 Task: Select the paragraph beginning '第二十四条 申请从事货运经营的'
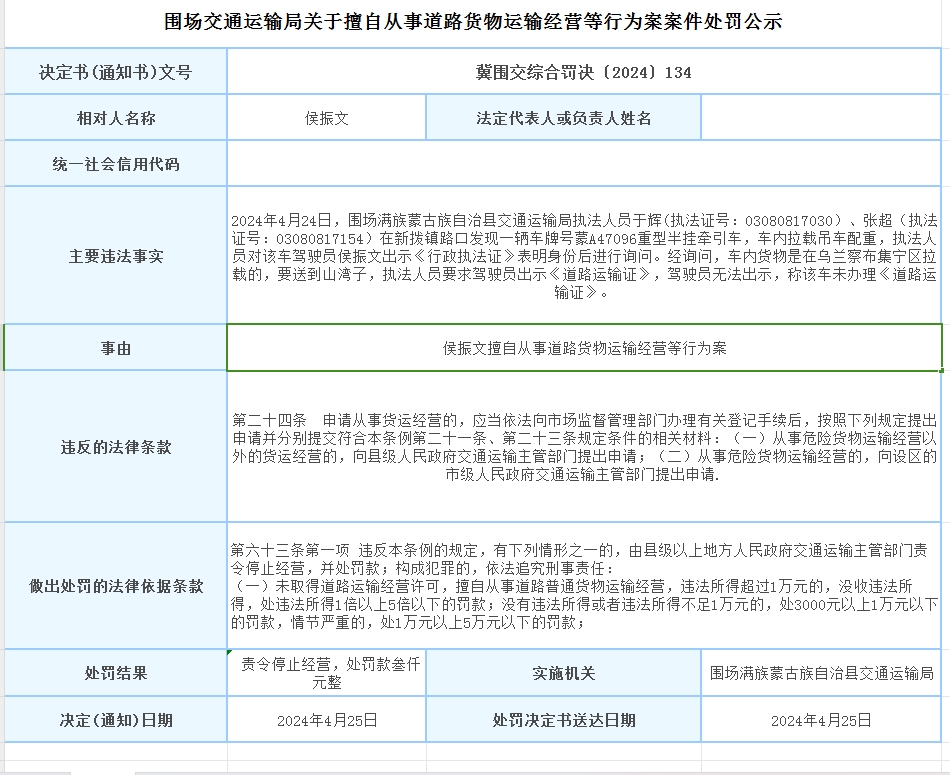coord(583,447)
